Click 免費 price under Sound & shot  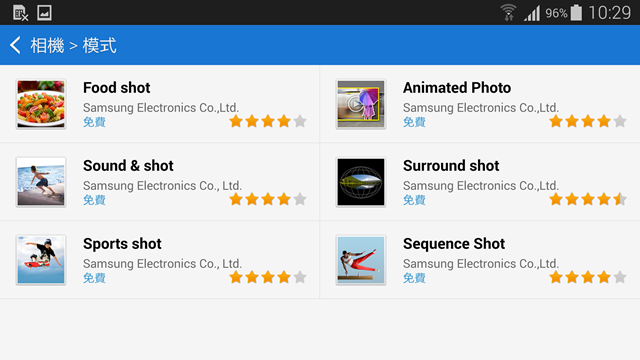click(x=94, y=200)
